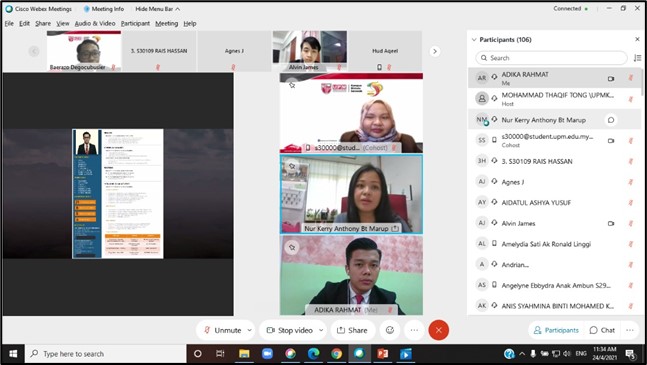
Task: Click camera icon on s30000@student.upm.edu.my row
Action: [x=611, y=141]
